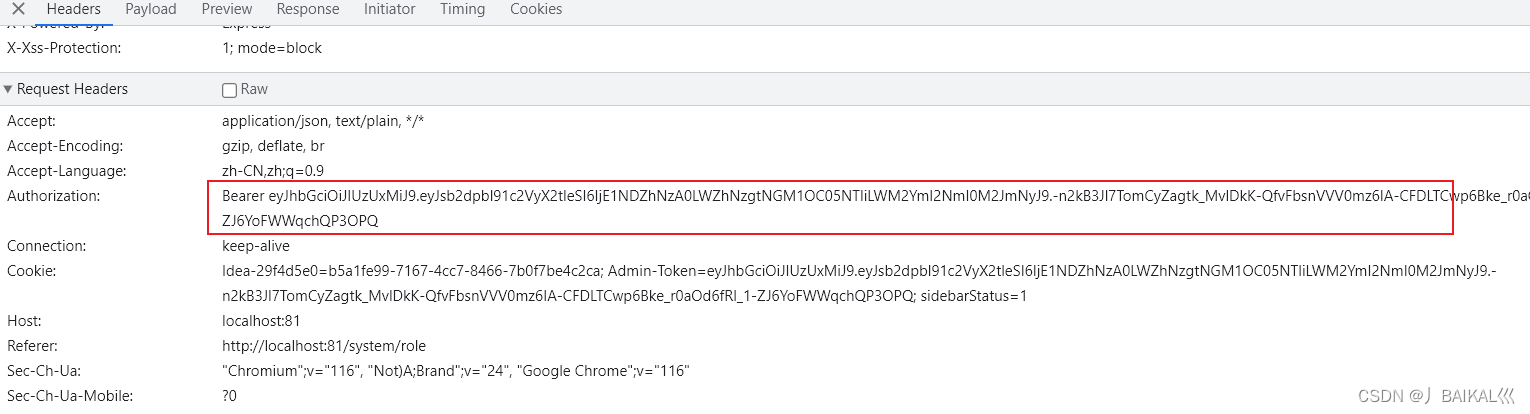Open the Response tab
This screenshot has width=1530, height=414.
click(x=308, y=9)
